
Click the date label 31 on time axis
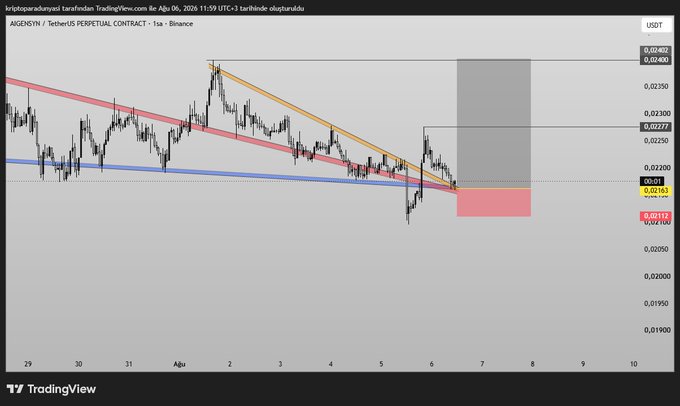(129, 364)
